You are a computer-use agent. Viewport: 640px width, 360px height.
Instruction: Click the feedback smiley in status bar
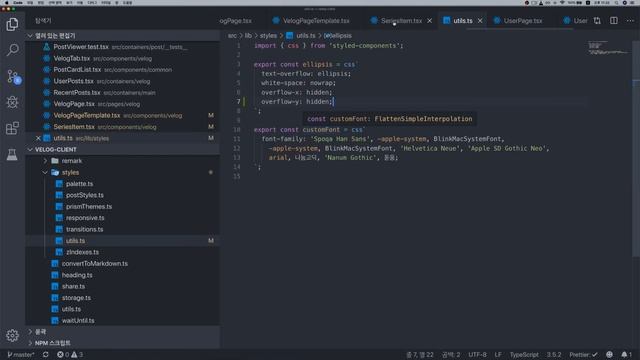(x=609, y=354)
